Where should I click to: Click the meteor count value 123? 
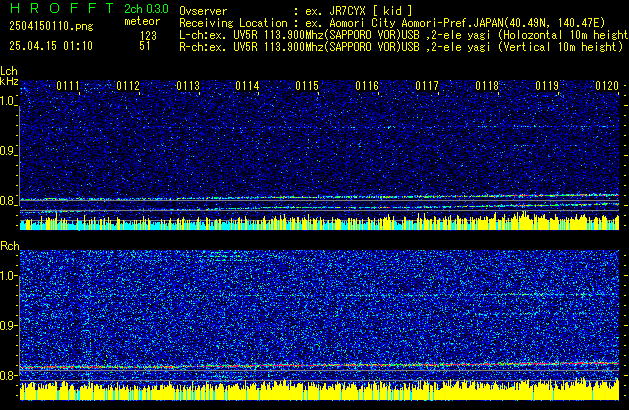click(x=148, y=36)
